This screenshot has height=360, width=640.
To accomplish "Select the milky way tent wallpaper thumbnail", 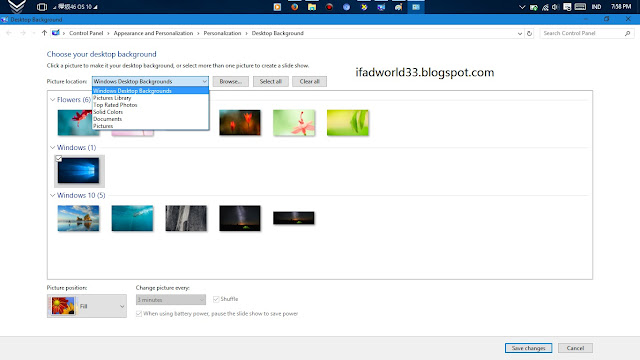I will click(x=240, y=218).
